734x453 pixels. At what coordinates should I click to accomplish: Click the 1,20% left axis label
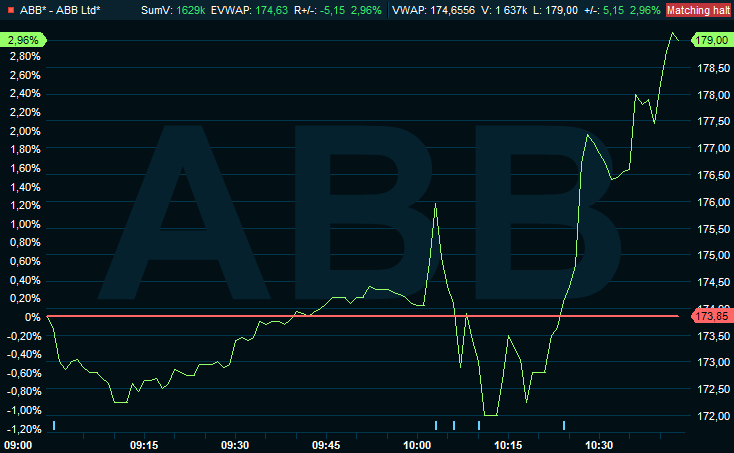click(25, 205)
